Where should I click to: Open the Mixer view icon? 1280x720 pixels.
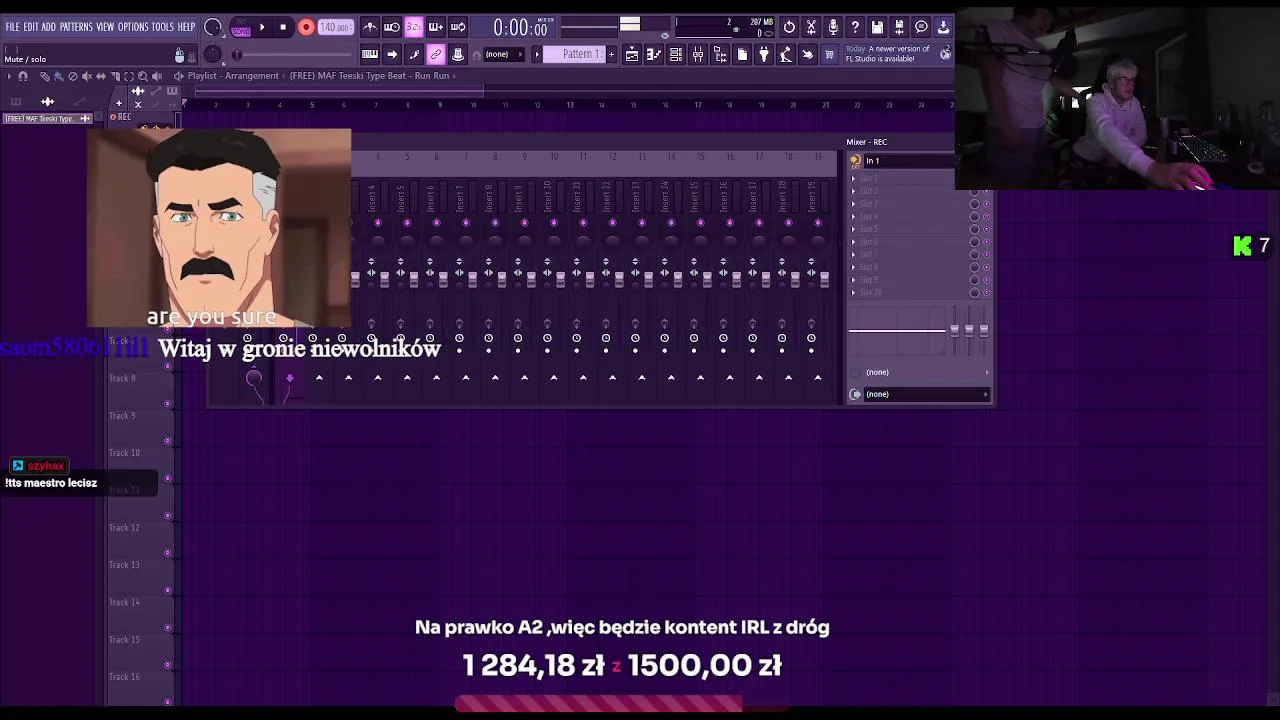tap(698, 54)
